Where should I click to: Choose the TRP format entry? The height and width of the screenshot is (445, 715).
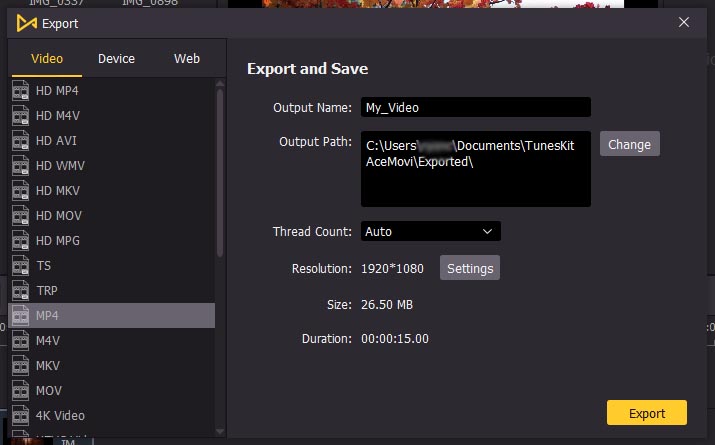[47, 291]
